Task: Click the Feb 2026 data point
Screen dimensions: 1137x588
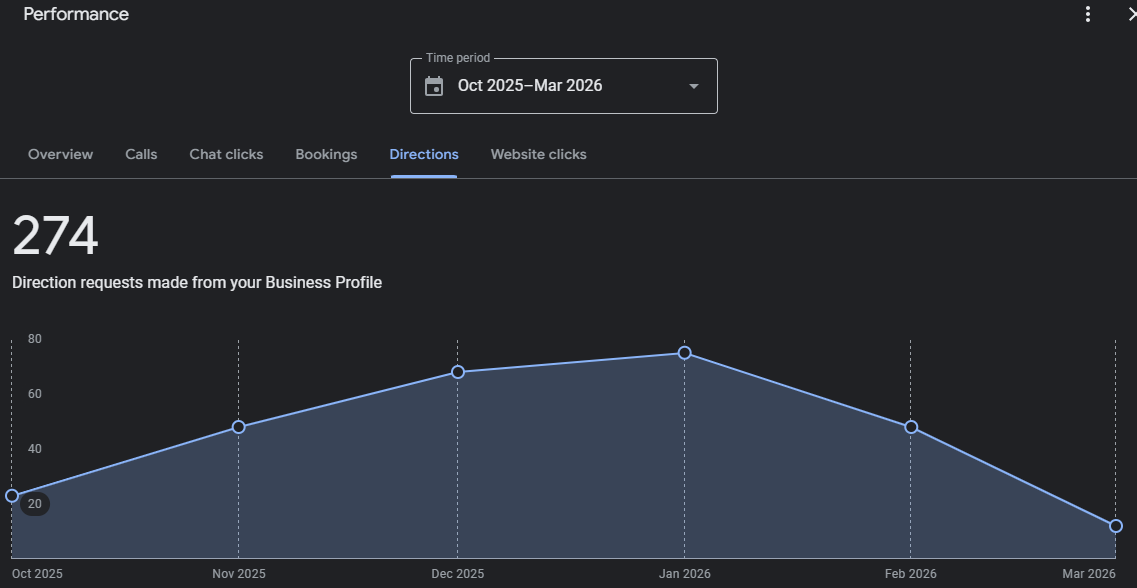Action: [x=911, y=427]
